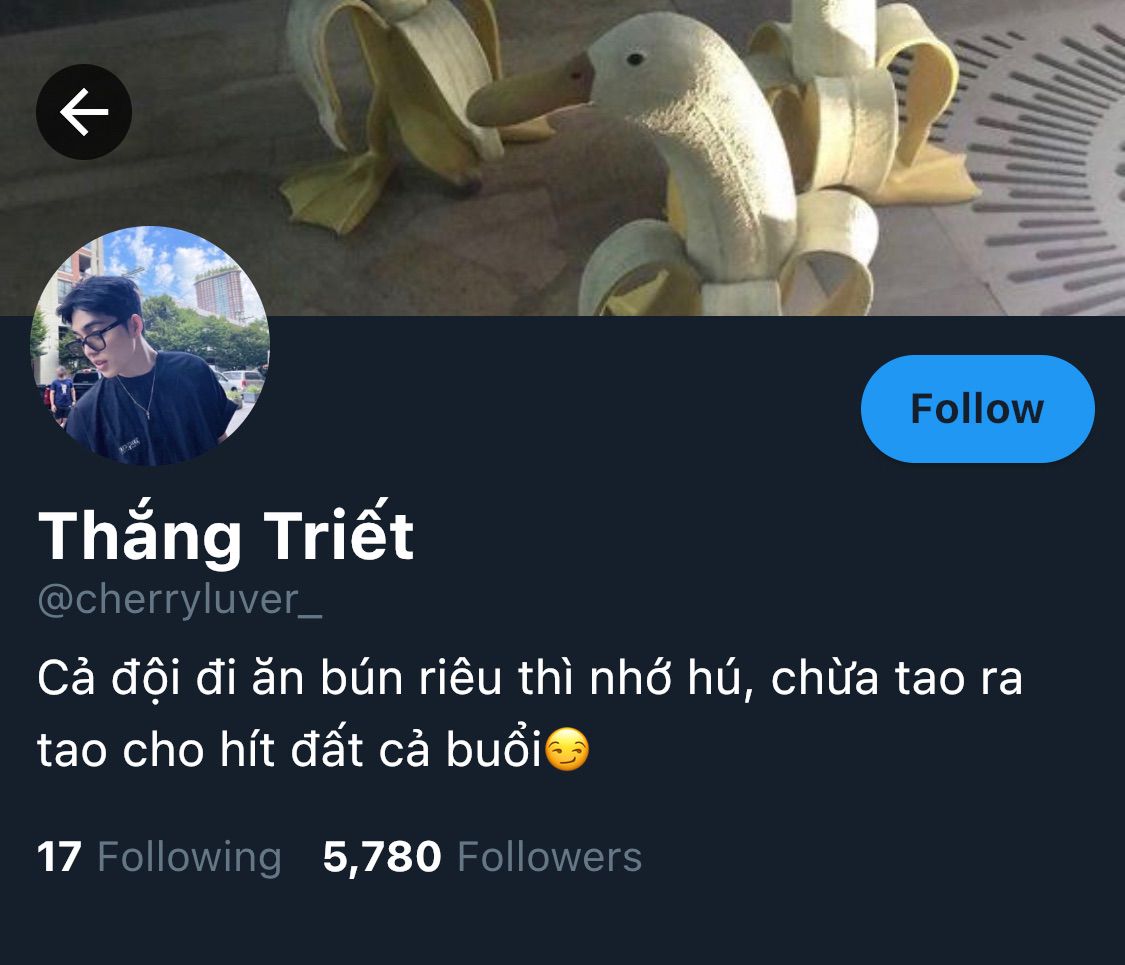Click bio line starting Cả đội đi ăn
This screenshot has width=1125, height=965.
click(x=529, y=678)
